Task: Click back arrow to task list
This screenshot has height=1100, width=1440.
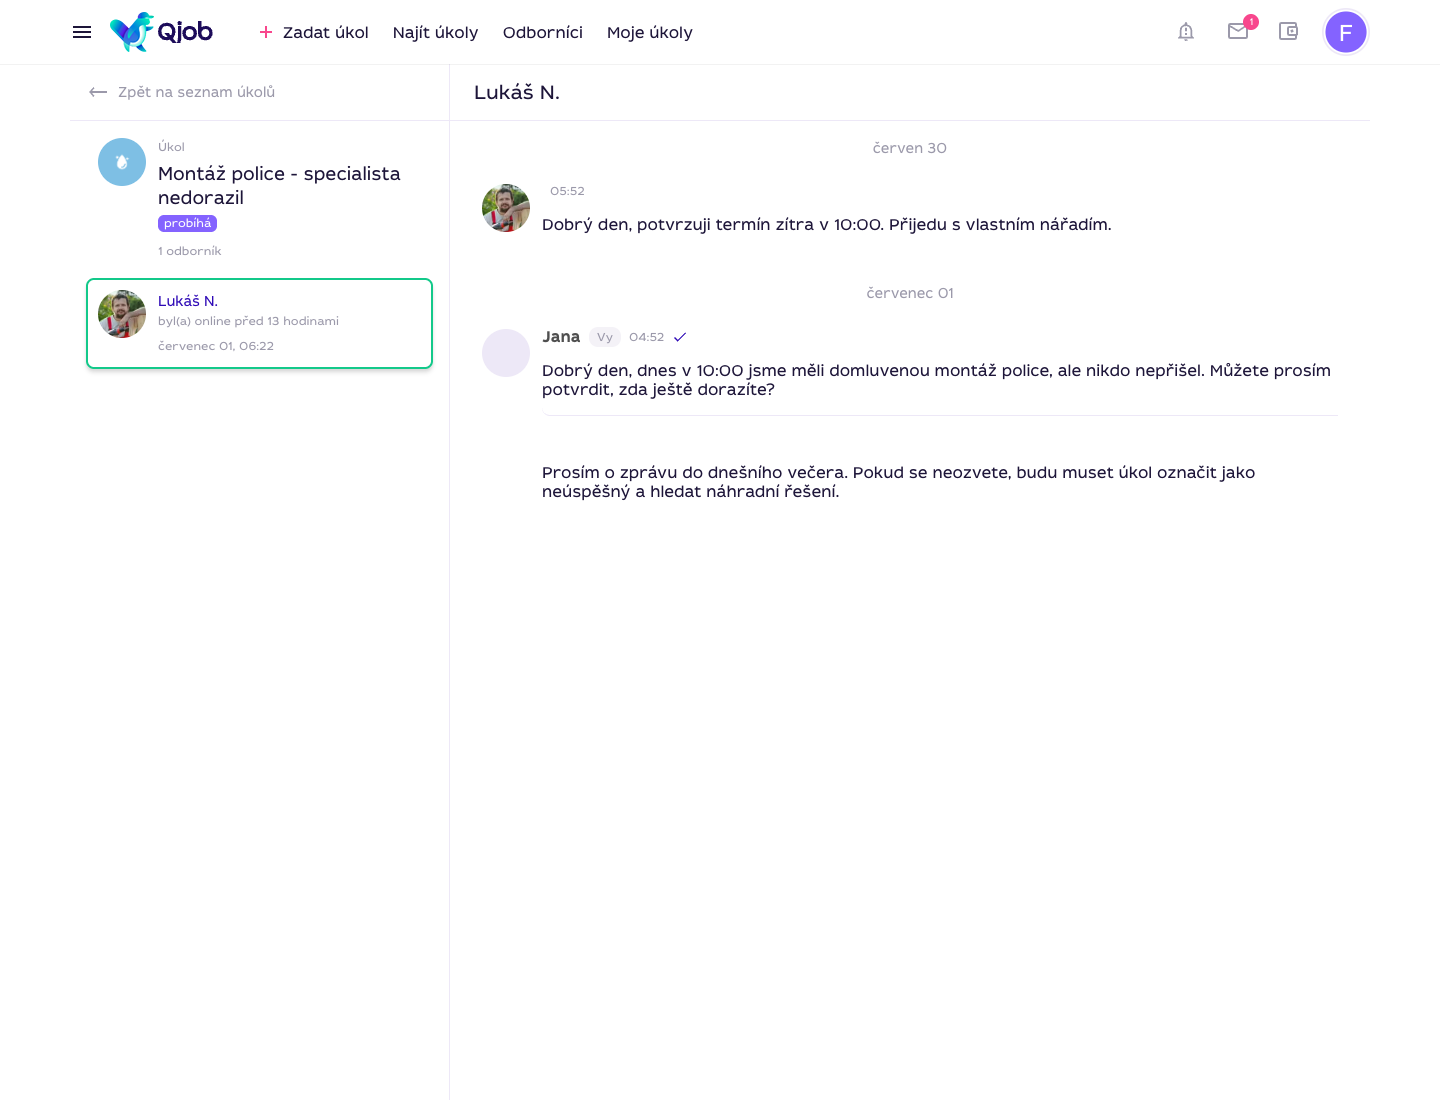Action: coord(98,92)
